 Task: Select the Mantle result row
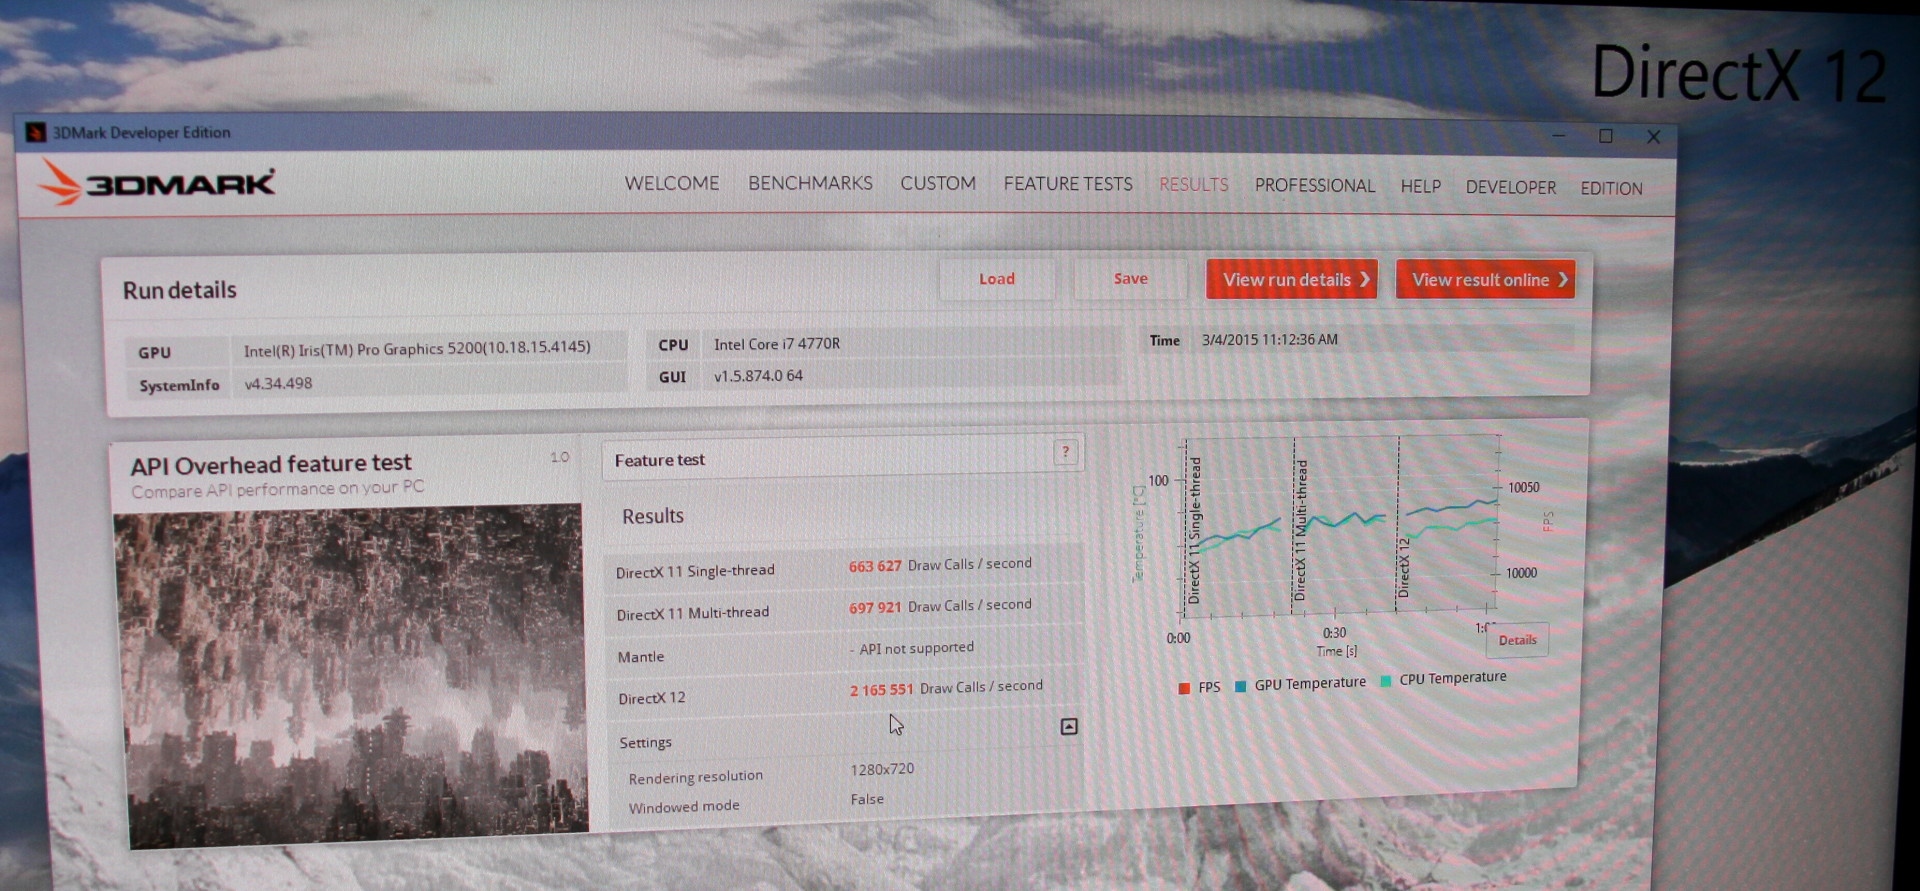coord(843,651)
